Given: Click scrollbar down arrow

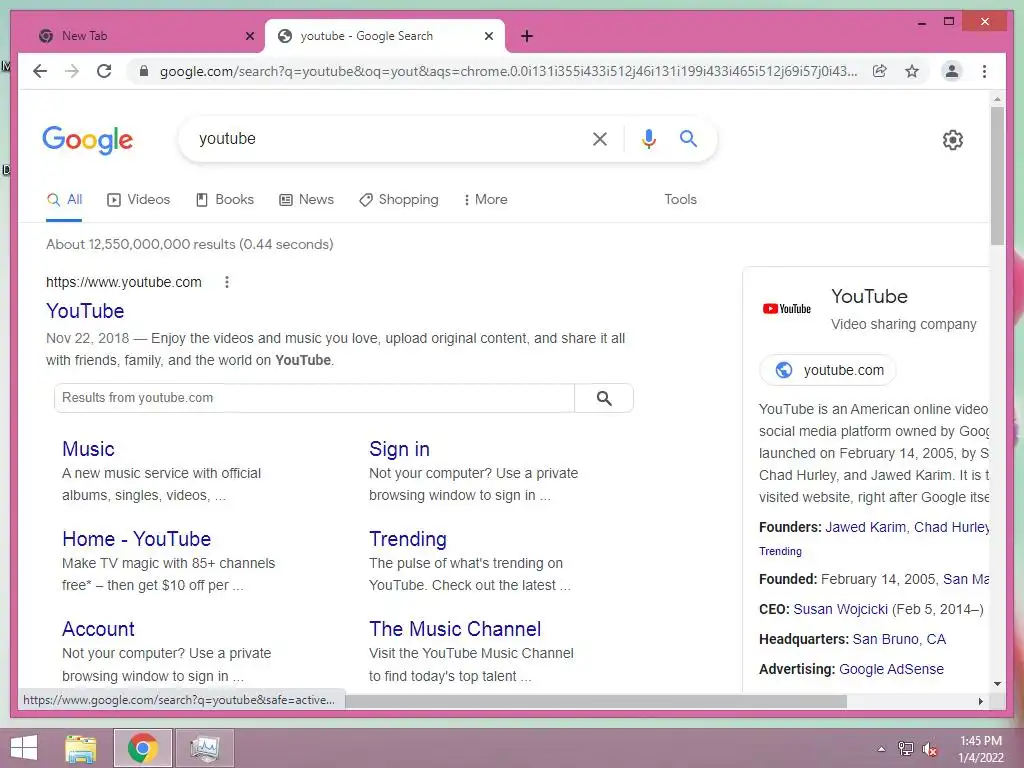Looking at the screenshot, I should click(x=997, y=684).
